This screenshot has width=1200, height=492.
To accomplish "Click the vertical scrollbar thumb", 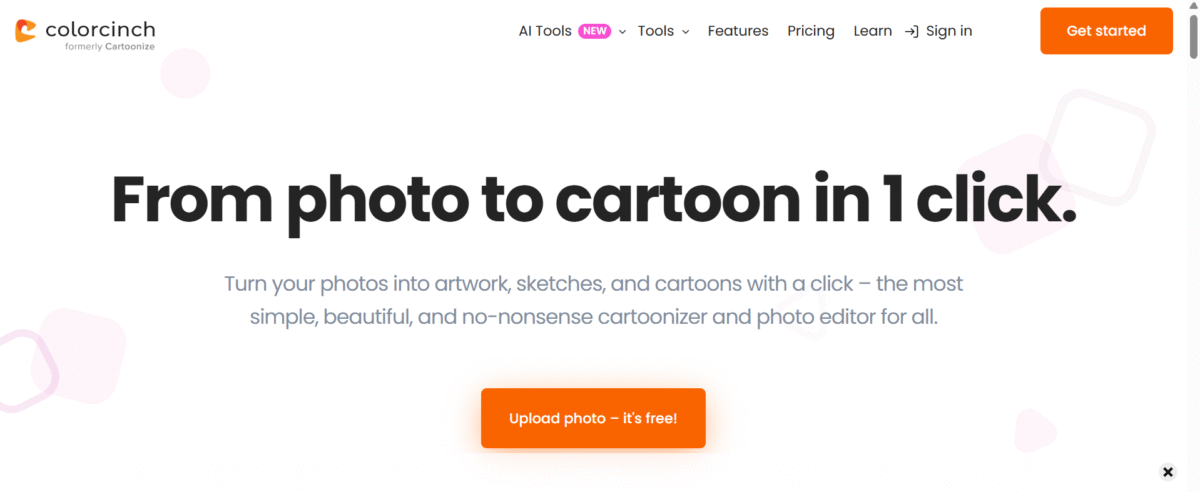I will 1193,35.
